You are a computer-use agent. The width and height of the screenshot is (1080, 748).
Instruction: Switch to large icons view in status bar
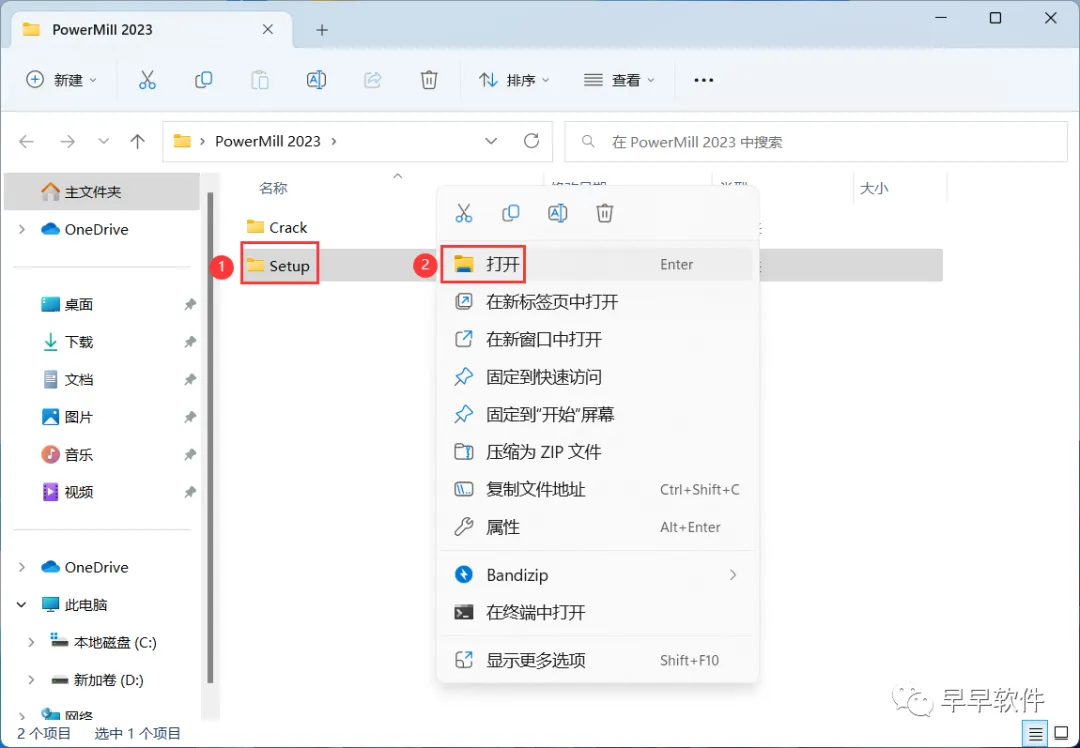(1061, 735)
